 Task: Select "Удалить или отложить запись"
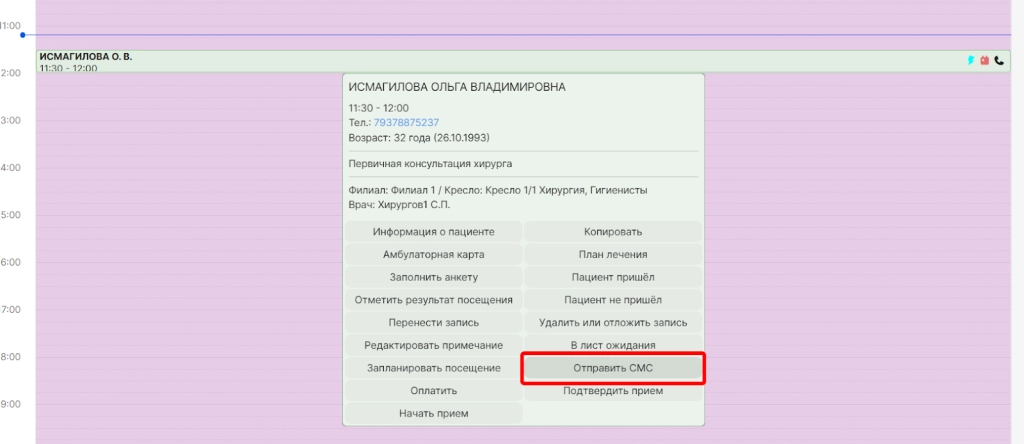(x=613, y=323)
